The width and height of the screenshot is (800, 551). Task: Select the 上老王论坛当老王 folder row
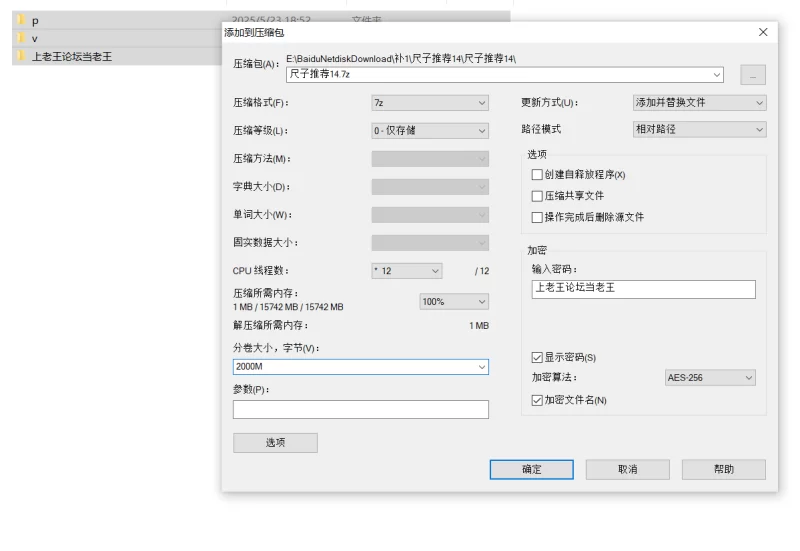point(116,56)
